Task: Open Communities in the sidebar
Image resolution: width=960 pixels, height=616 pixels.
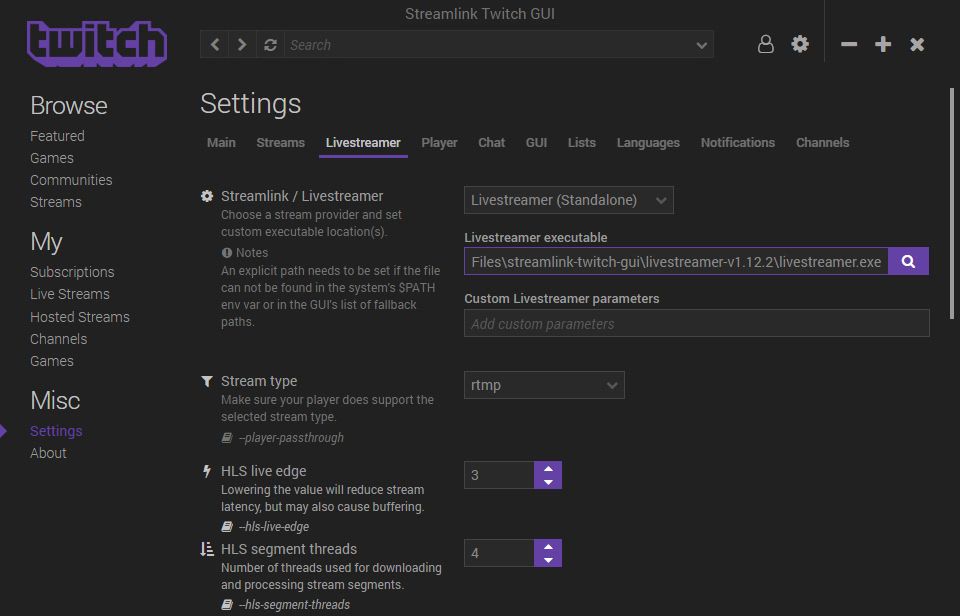Action: (71, 180)
